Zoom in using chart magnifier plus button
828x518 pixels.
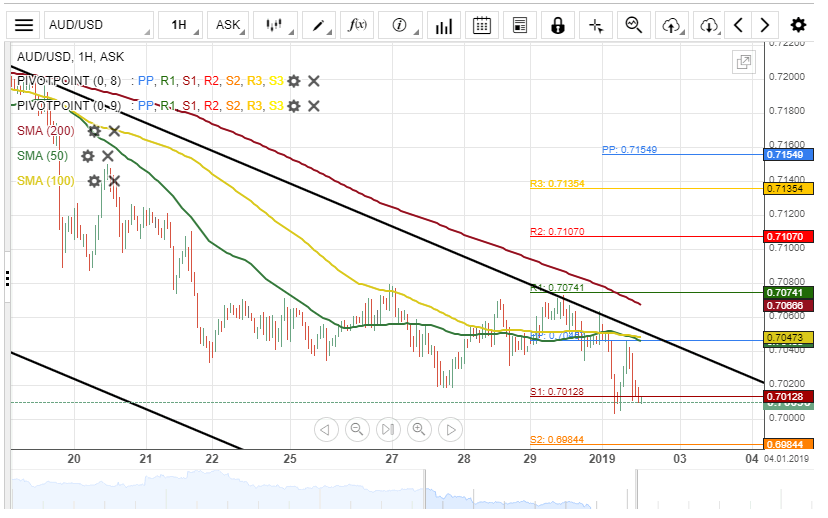pos(419,430)
